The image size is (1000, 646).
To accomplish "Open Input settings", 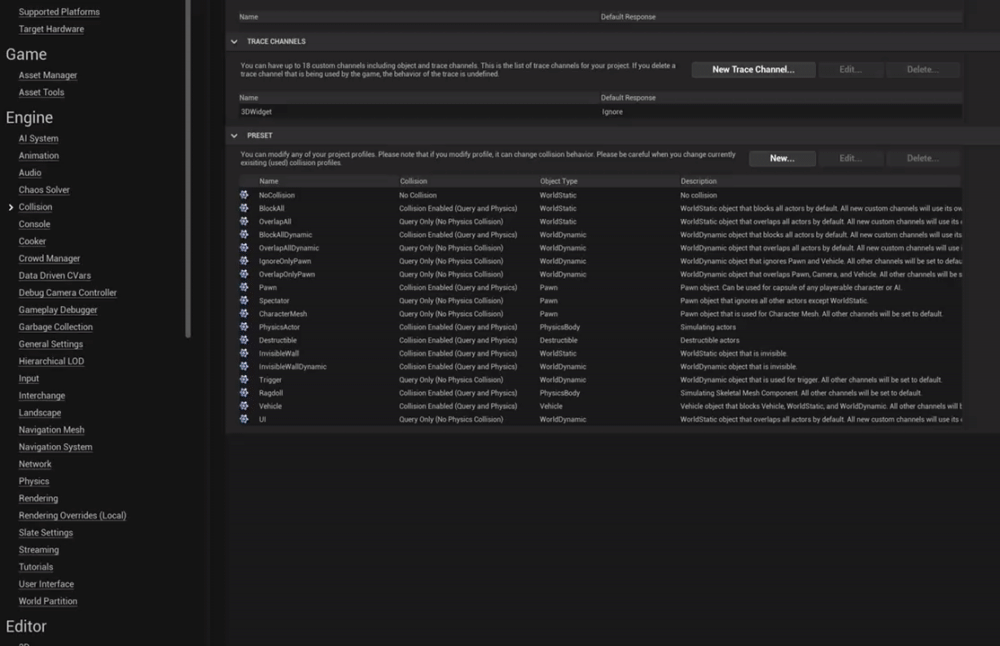I will [29, 379].
